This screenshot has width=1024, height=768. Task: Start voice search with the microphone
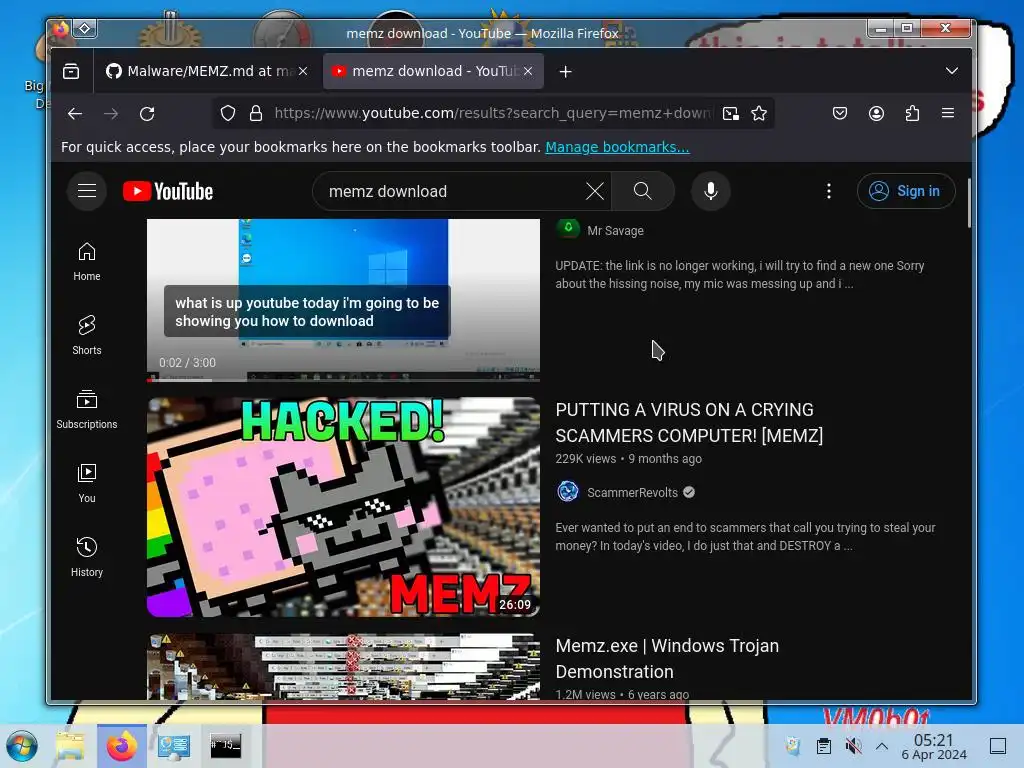[711, 191]
